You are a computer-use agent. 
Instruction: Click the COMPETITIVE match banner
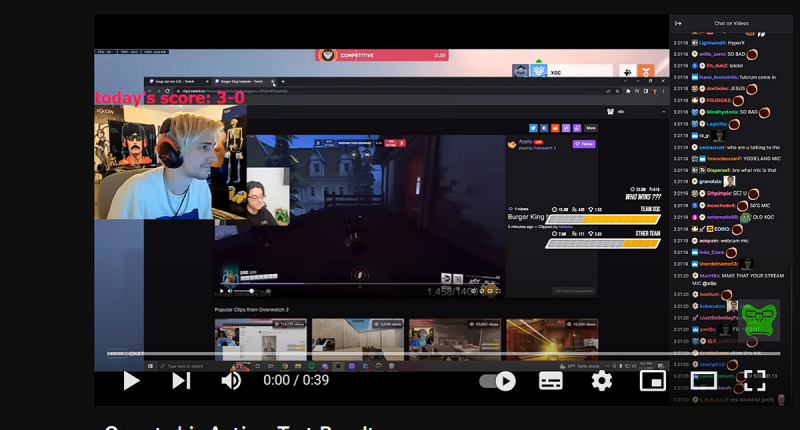tap(382, 55)
